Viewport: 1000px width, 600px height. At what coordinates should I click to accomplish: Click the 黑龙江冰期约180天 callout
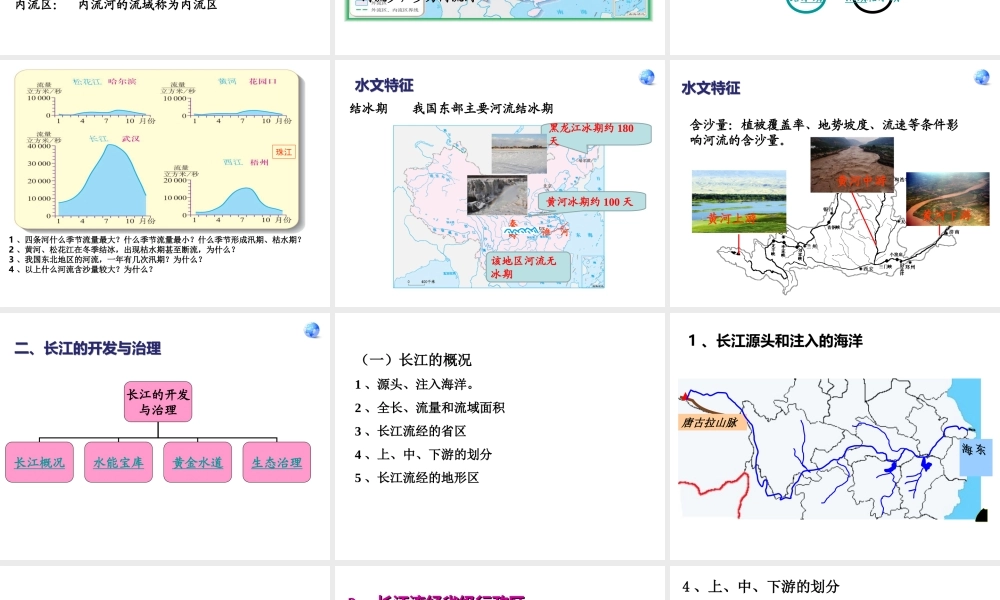pos(597,135)
